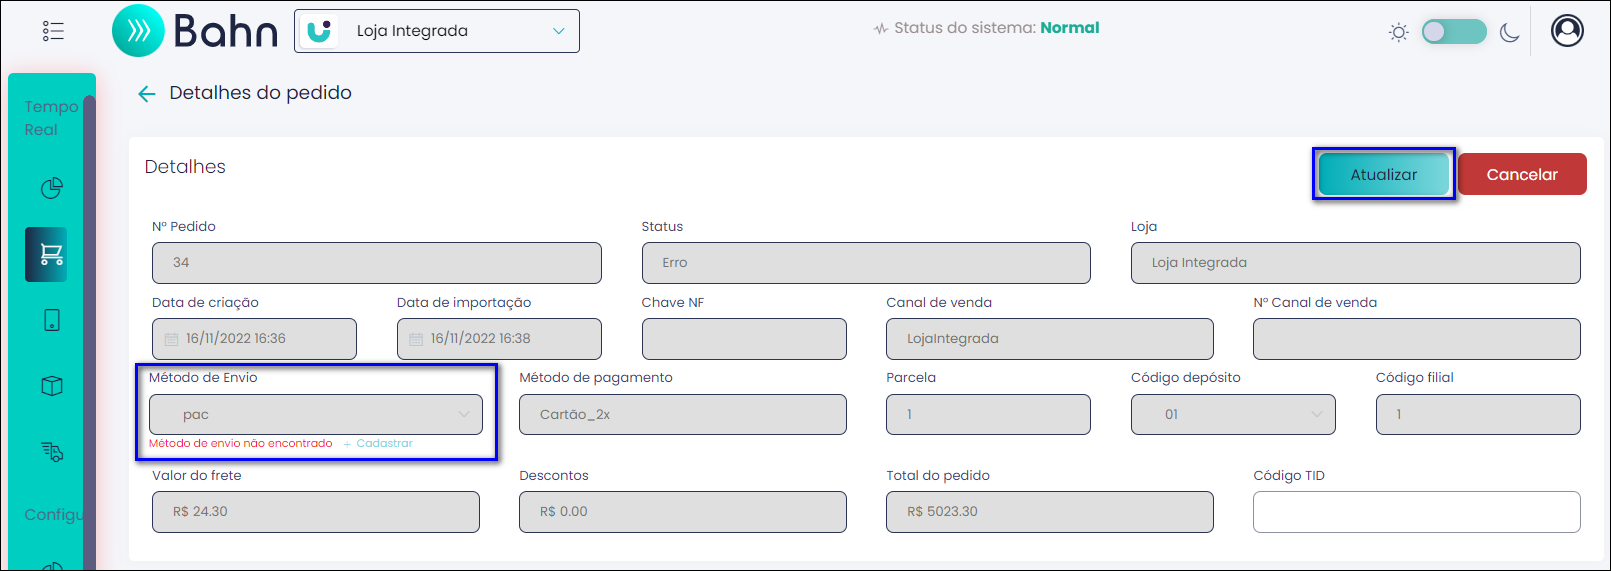Viewport: 1611px width, 571px height.
Task: Go back using the arrow beside Detalhes do pedido
Action: (x=146, y=94)
